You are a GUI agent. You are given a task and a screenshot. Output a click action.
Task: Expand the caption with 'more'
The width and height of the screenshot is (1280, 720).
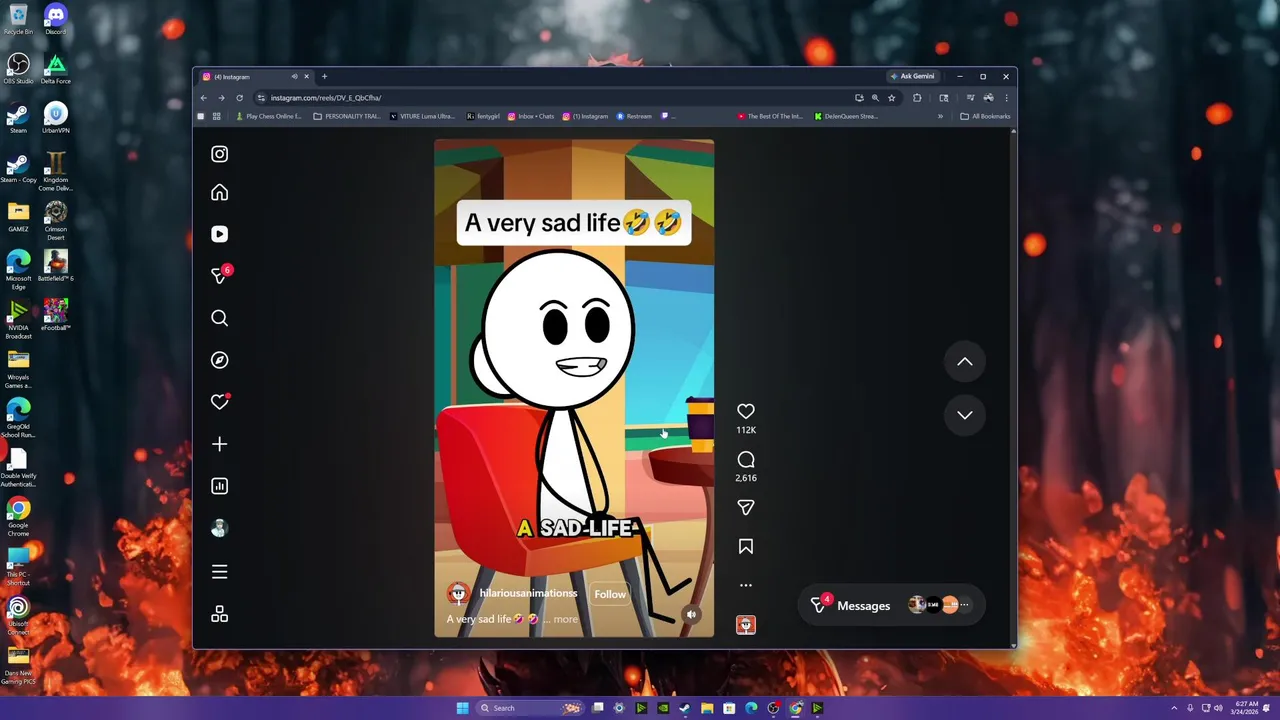pos(565,619)
